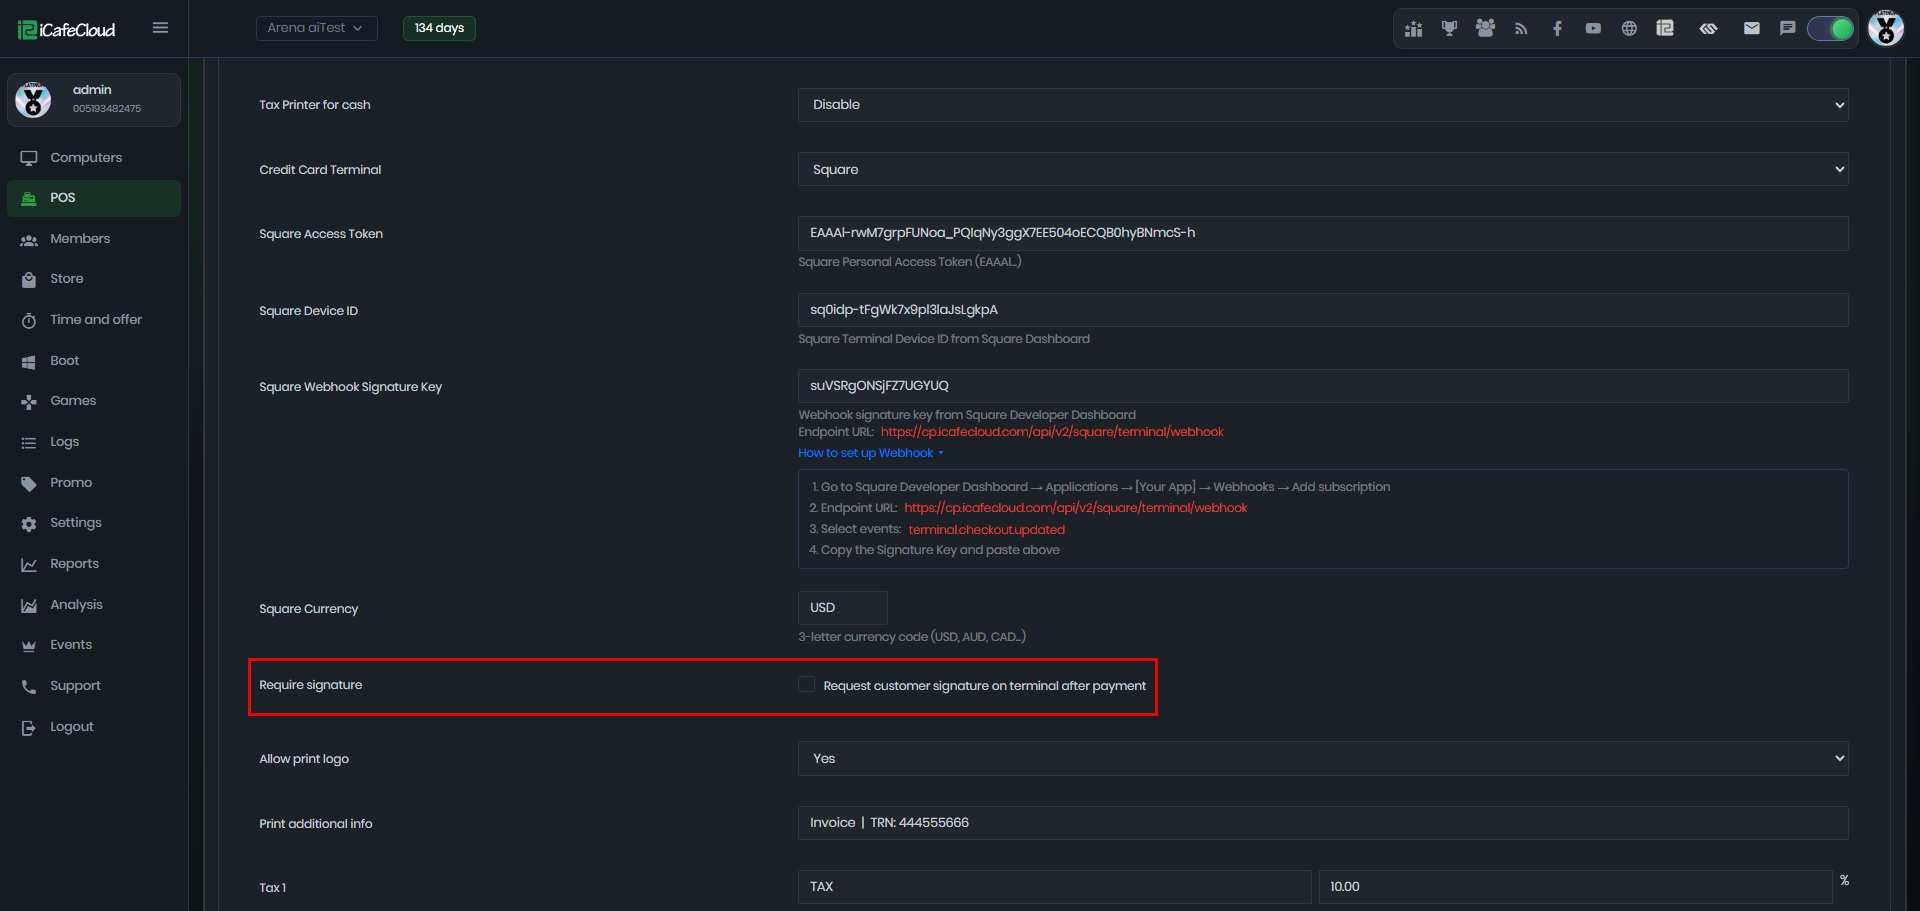Image resolution: width=1920 pixels, height=911 pixels.
Task: Click the leaderboard ranking stars icon
Action: pyautogui.click(x=1413, y=29)
